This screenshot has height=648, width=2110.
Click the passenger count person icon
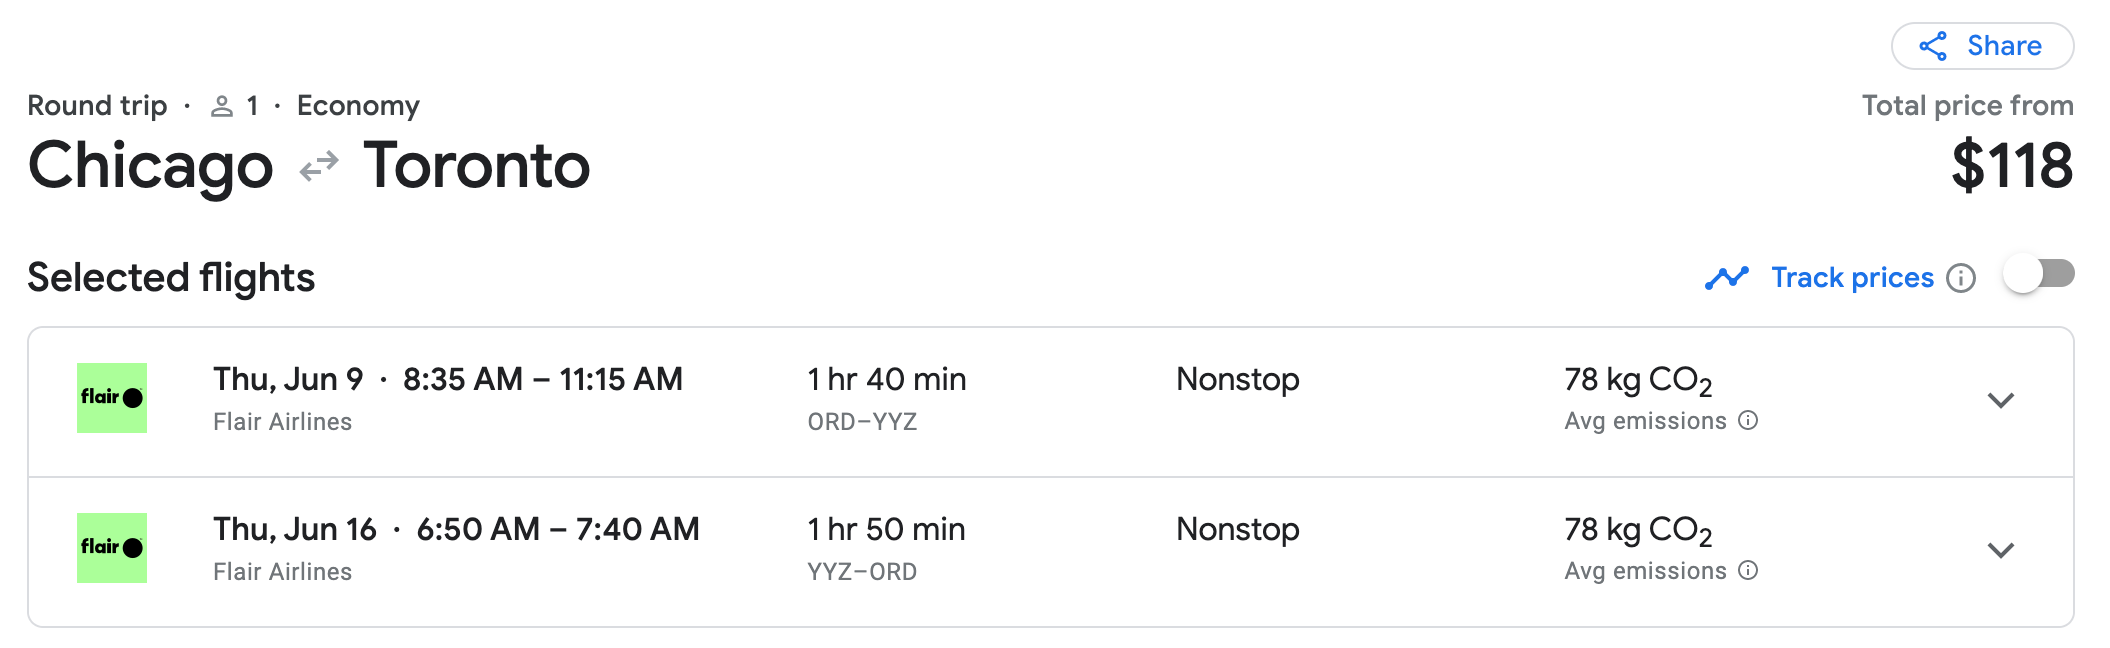point(222,106)
